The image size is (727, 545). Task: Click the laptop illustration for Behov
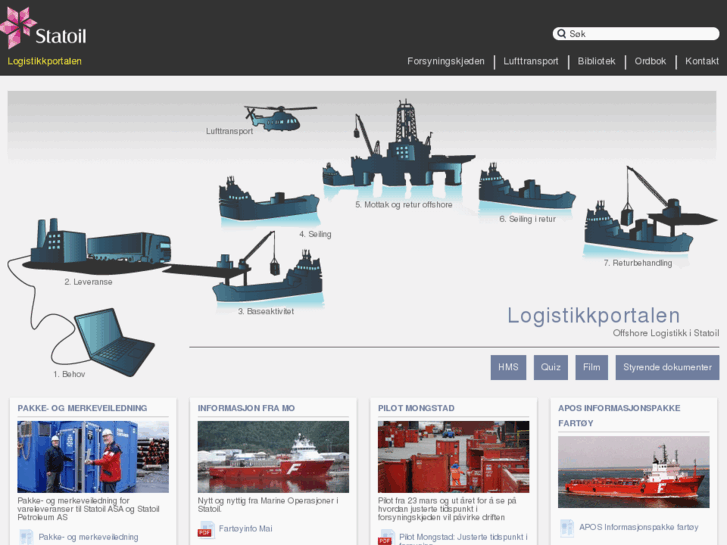114,341
